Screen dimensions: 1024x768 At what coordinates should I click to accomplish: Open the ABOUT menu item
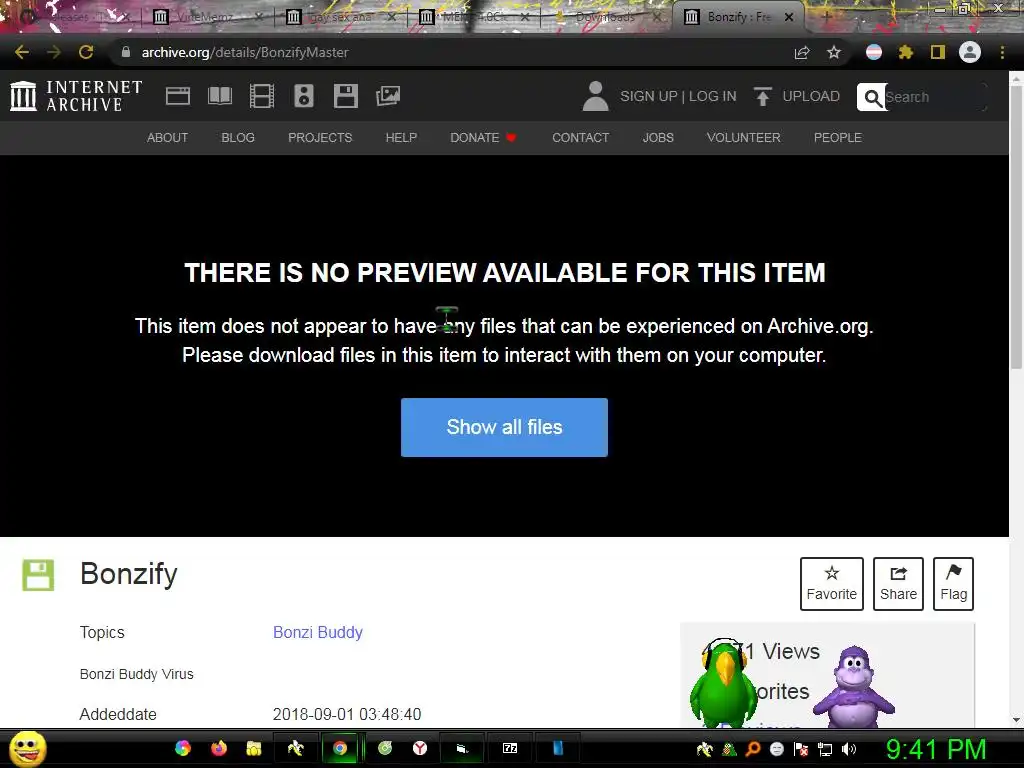coord(167,138)
